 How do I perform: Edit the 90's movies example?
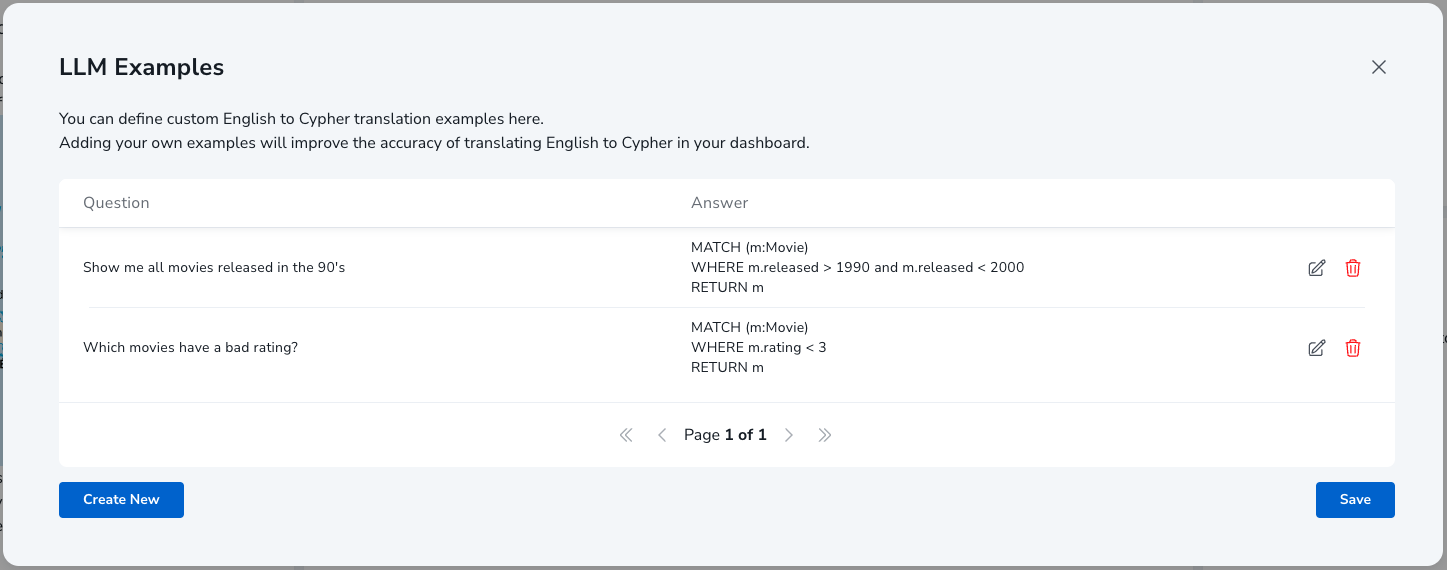1317,268
